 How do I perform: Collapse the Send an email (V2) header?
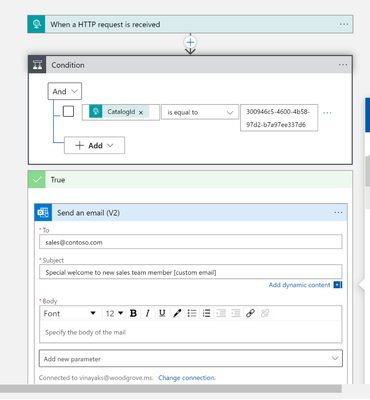191,213
